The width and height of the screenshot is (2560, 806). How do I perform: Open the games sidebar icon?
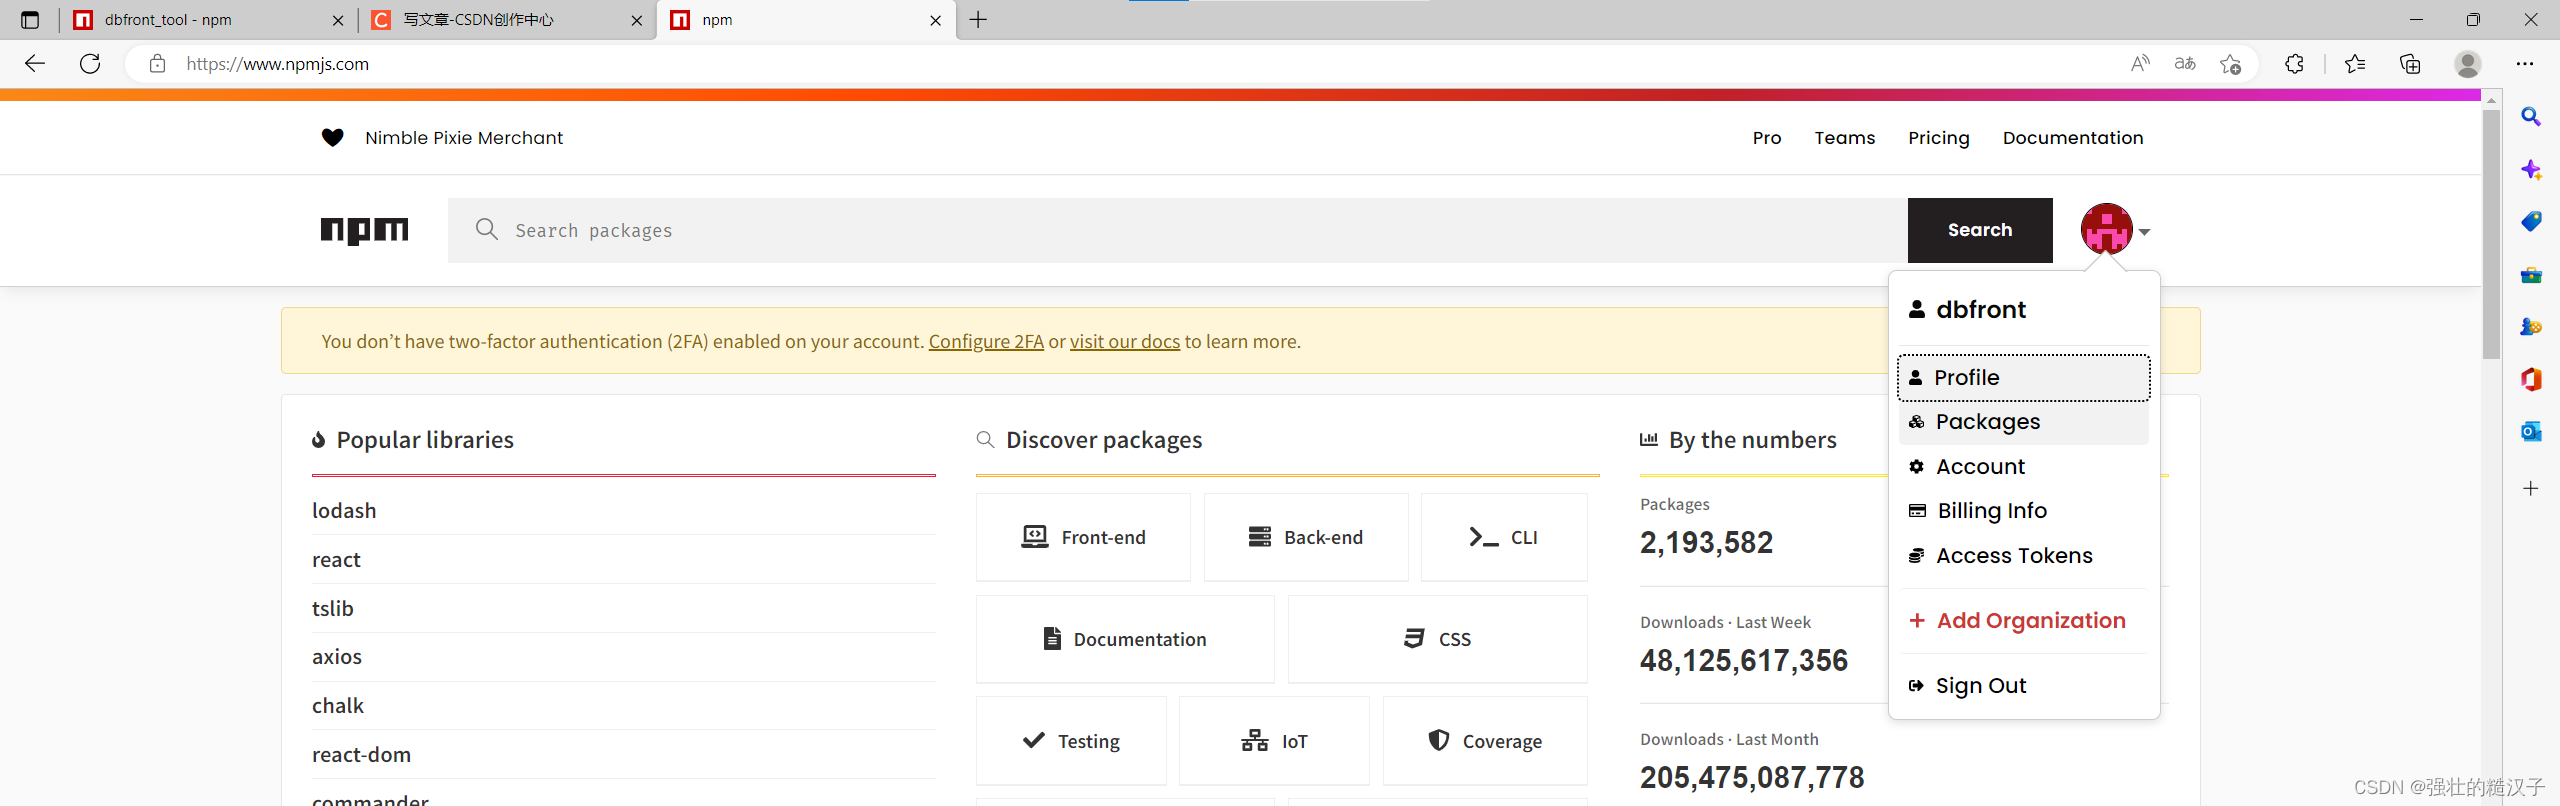point(2531,327)
